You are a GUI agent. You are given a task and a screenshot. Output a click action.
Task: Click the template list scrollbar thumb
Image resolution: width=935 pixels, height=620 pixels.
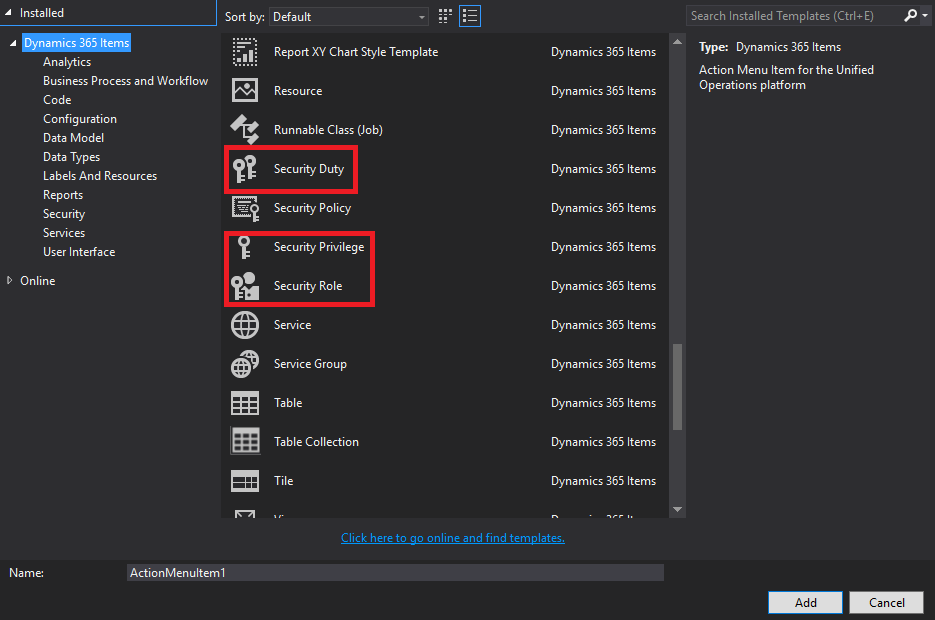[x=677, y=386]
